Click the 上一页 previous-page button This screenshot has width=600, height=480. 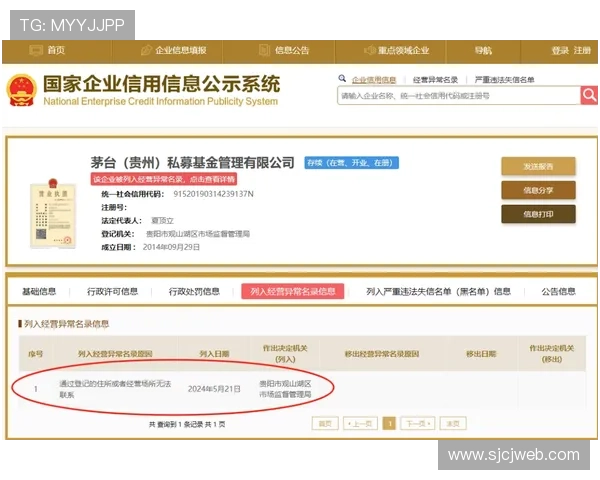(360, 424)
